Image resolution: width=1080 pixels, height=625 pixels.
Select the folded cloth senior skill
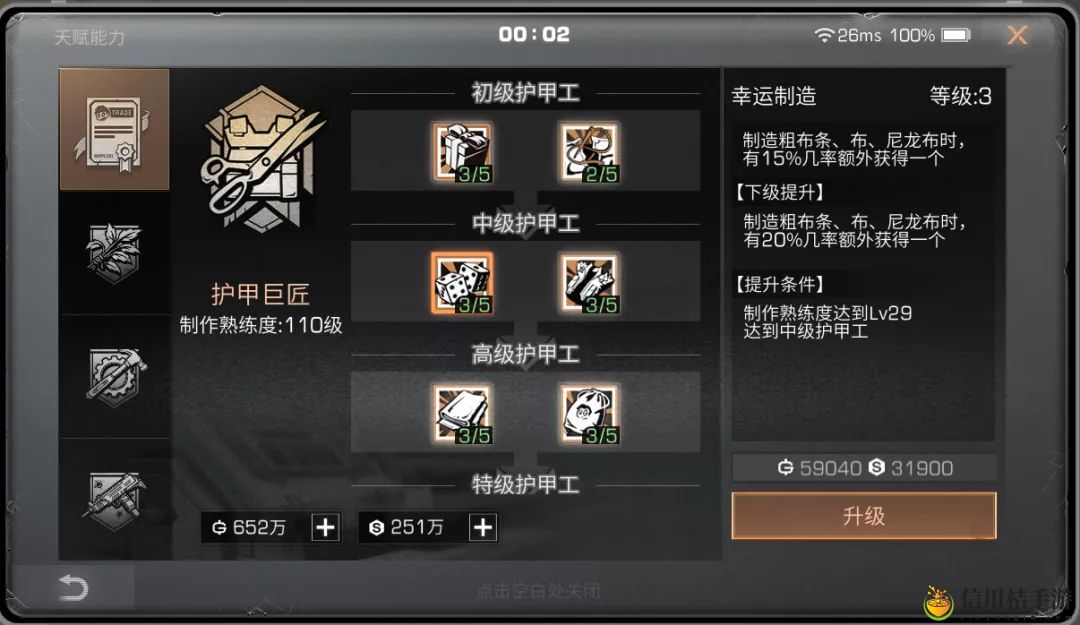[462, 414]
